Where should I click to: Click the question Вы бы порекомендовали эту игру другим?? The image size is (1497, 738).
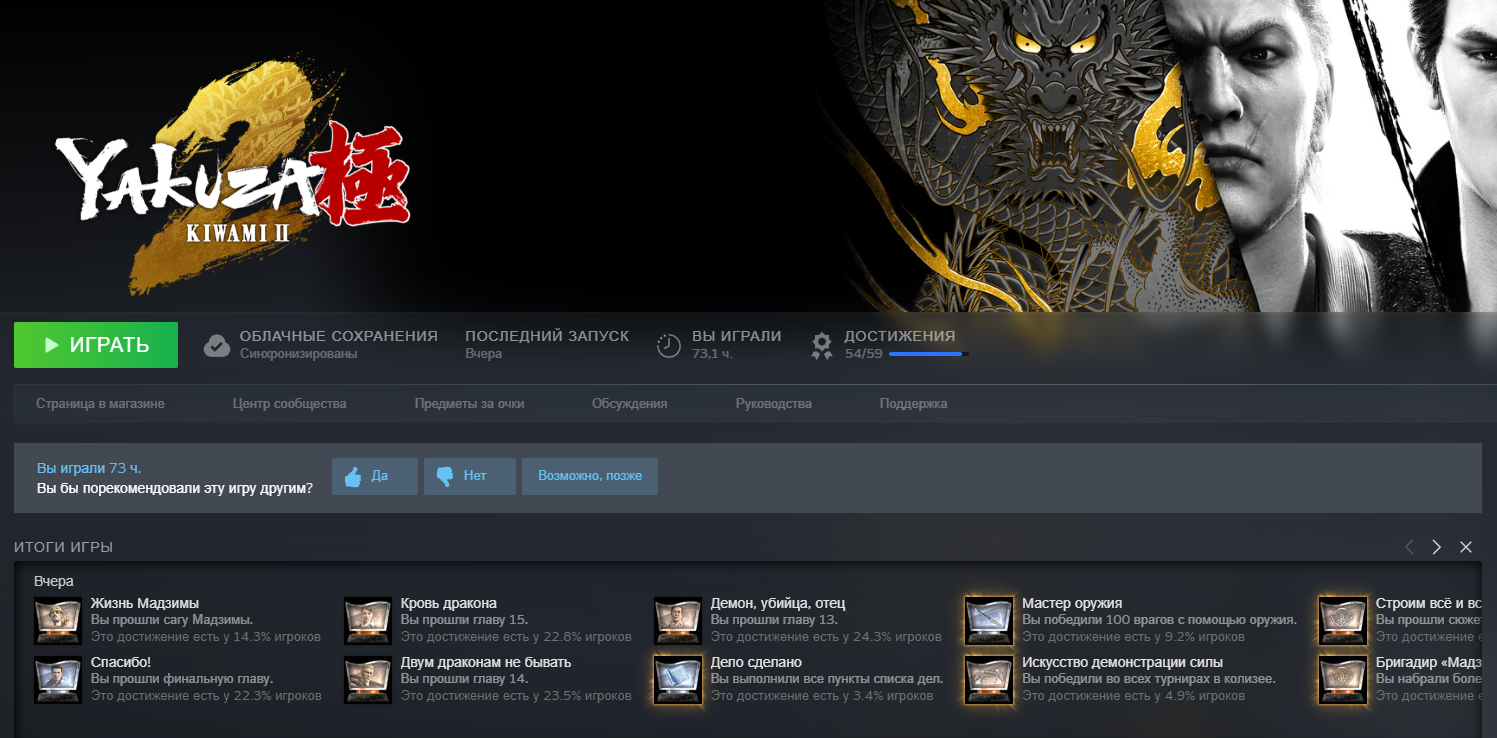[175, 489]
